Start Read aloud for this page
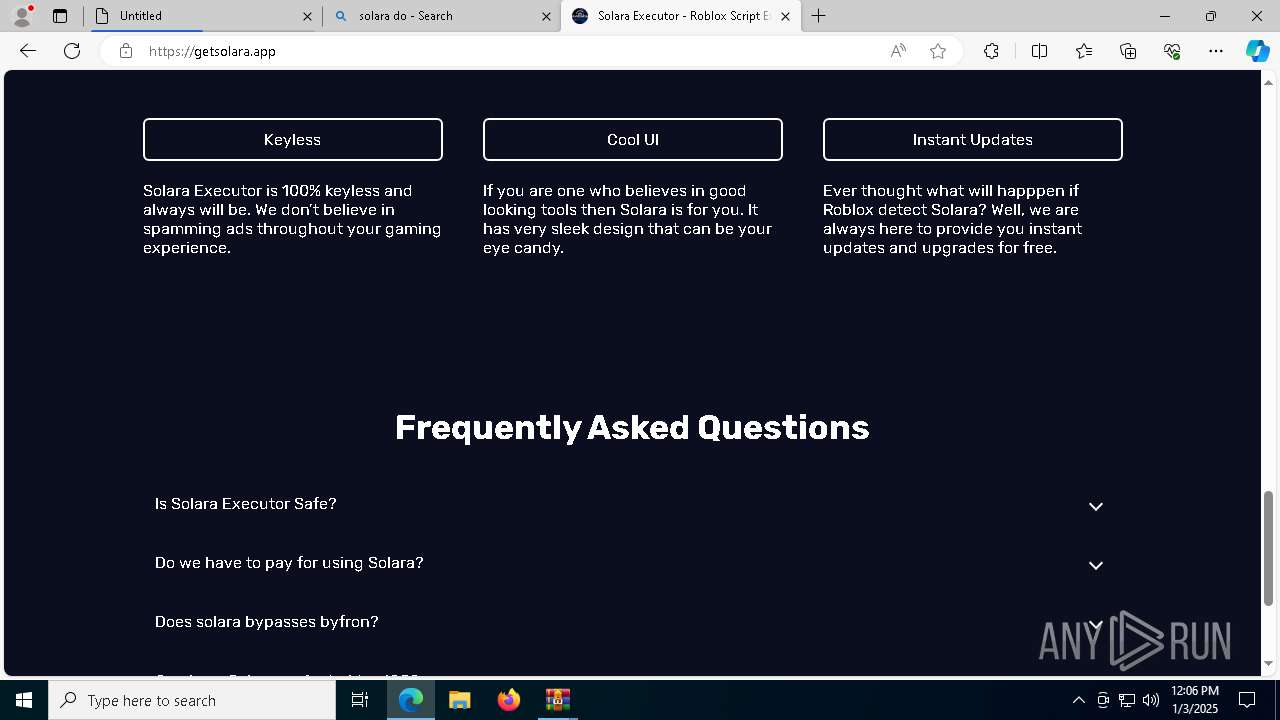This screenshot has height=720, width=1280. pyautogui.click(x=898, y=51)
